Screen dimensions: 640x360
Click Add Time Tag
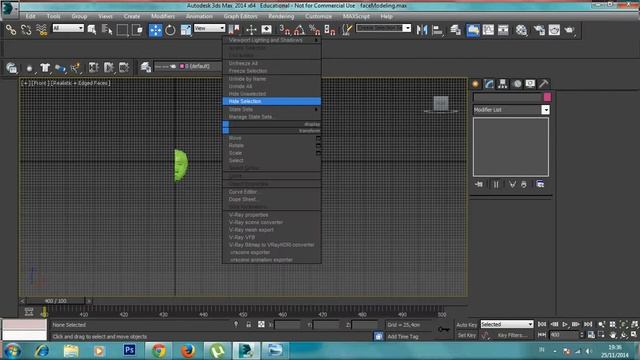coord(403,337)
